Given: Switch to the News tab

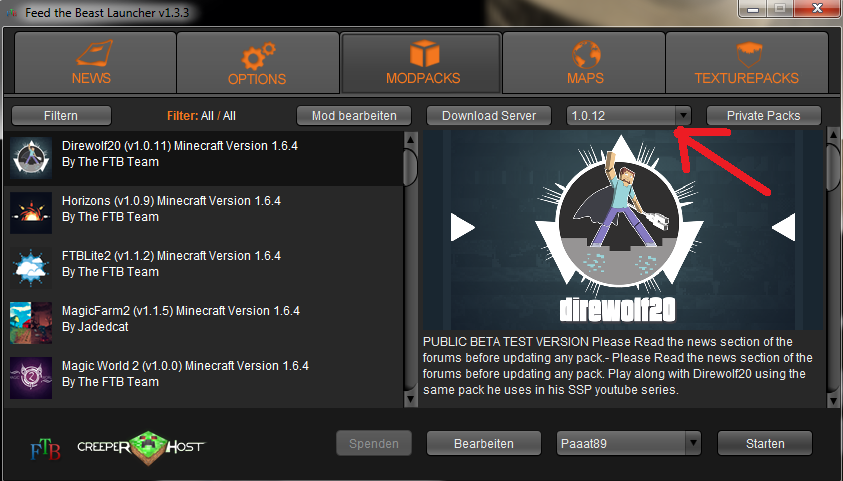Looking at the screenshot, I should click(91, 63).
